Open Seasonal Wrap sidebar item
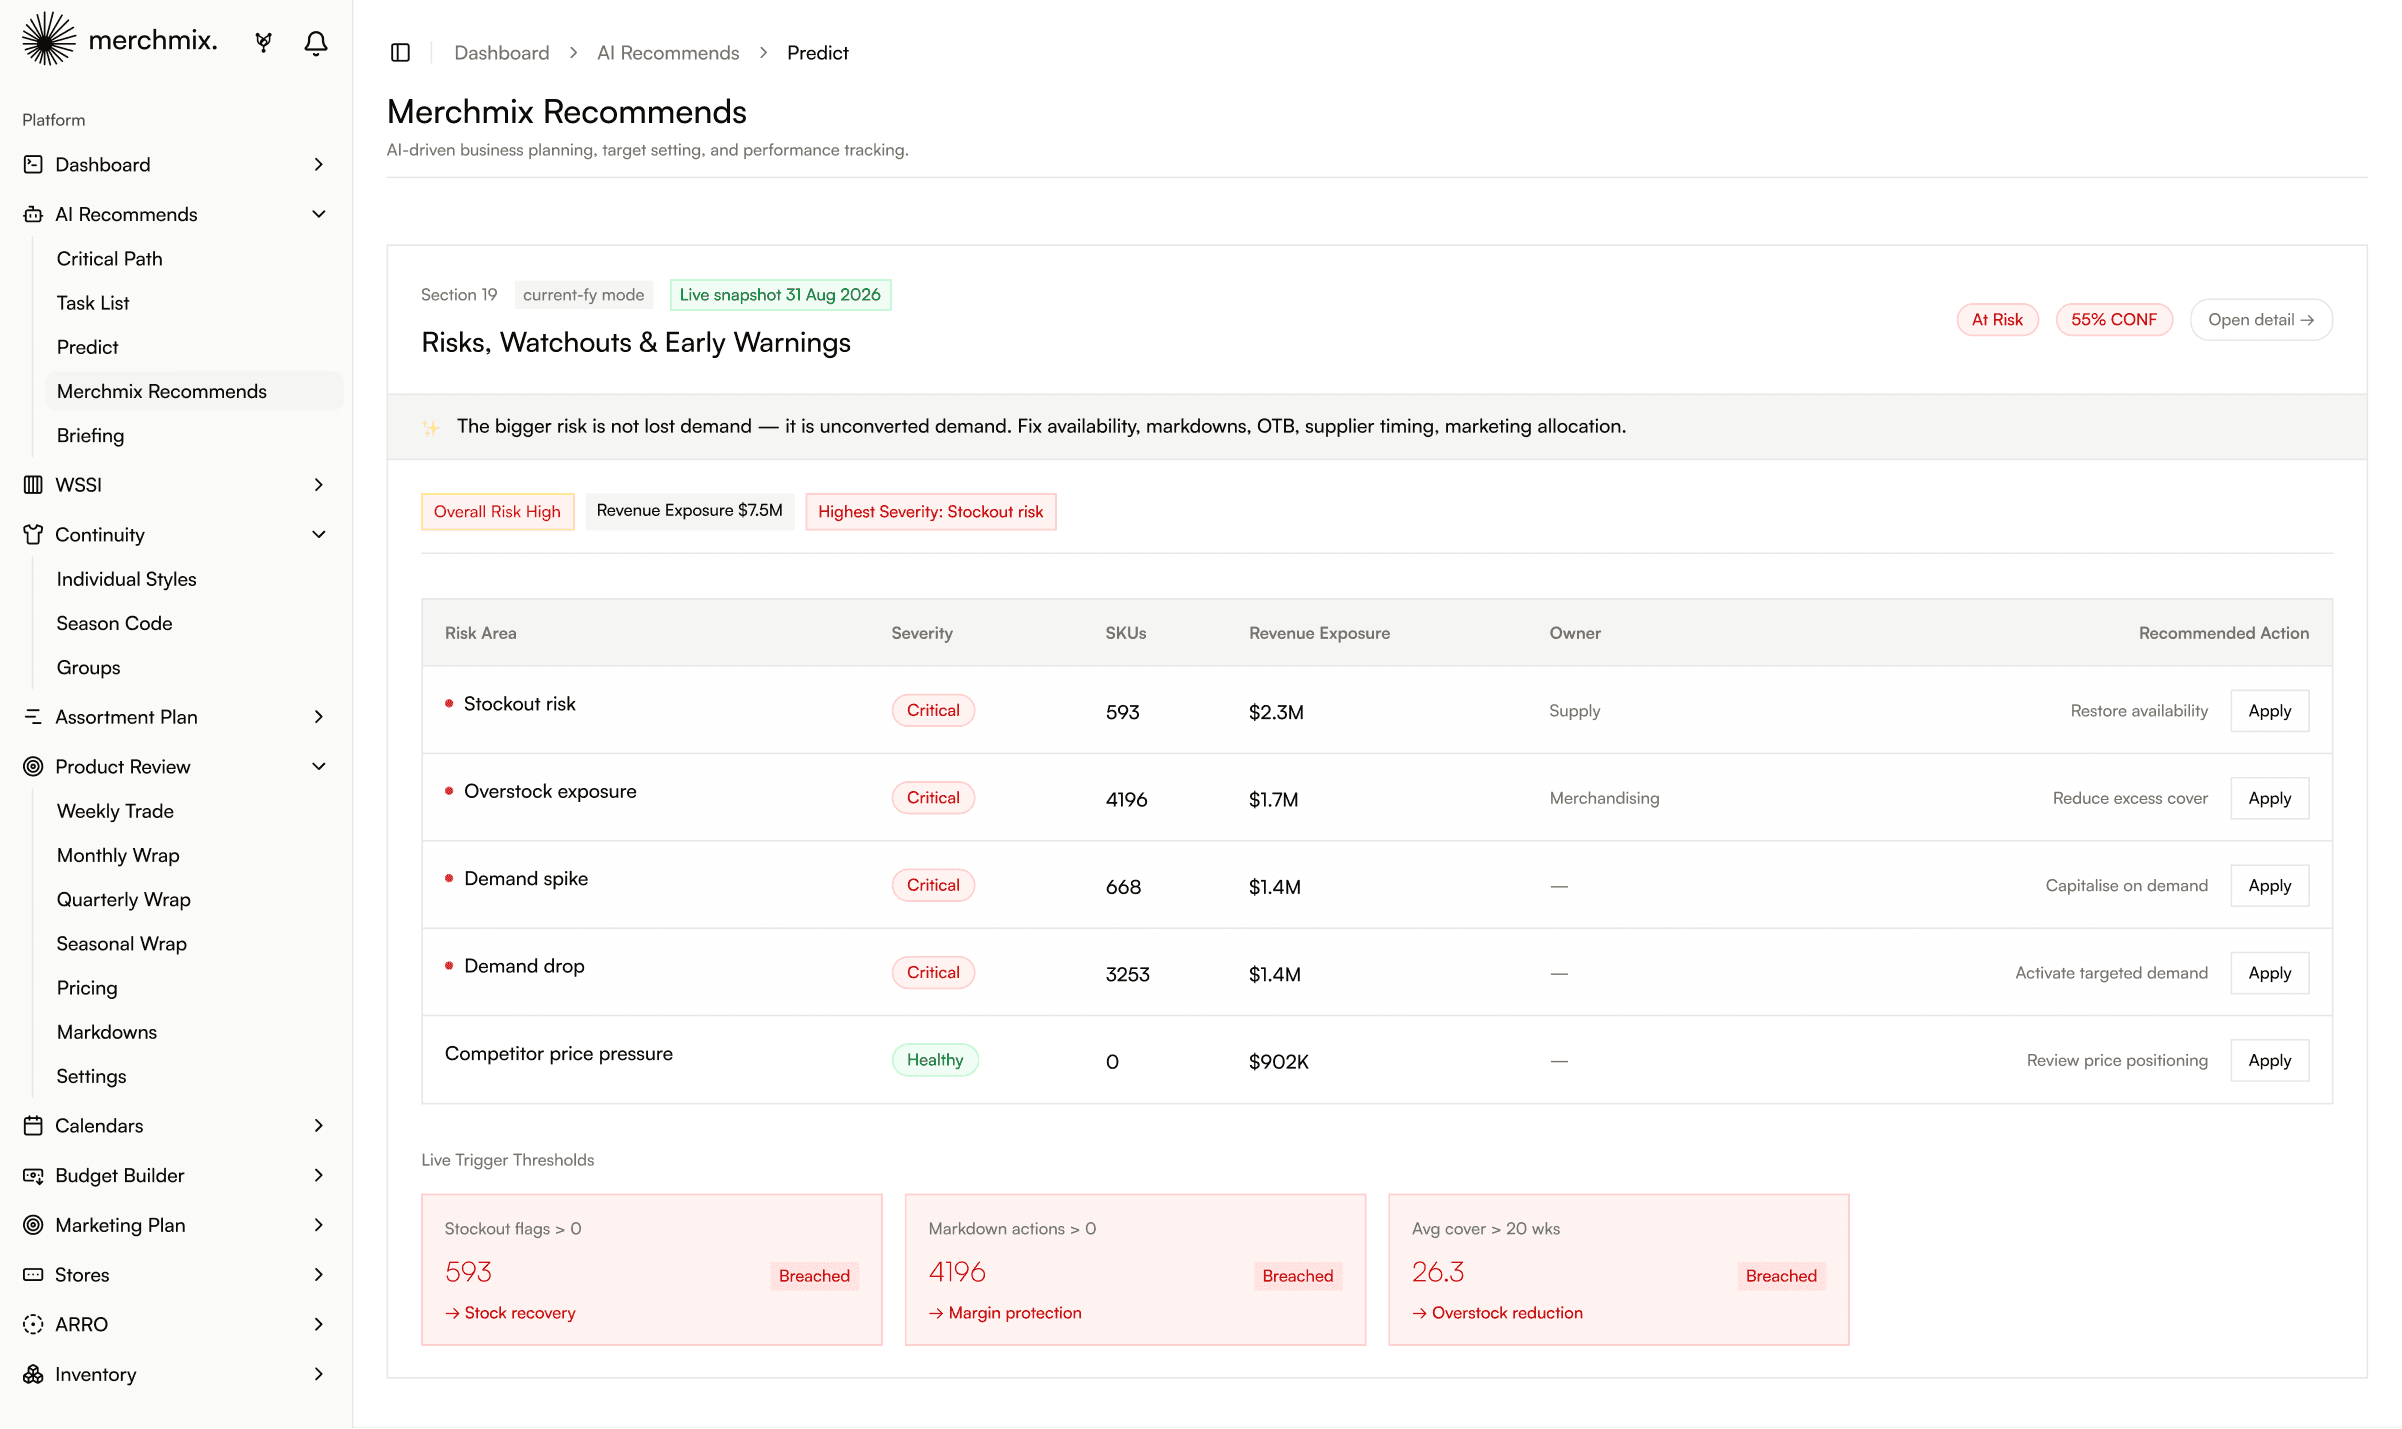 coord(194,943)
